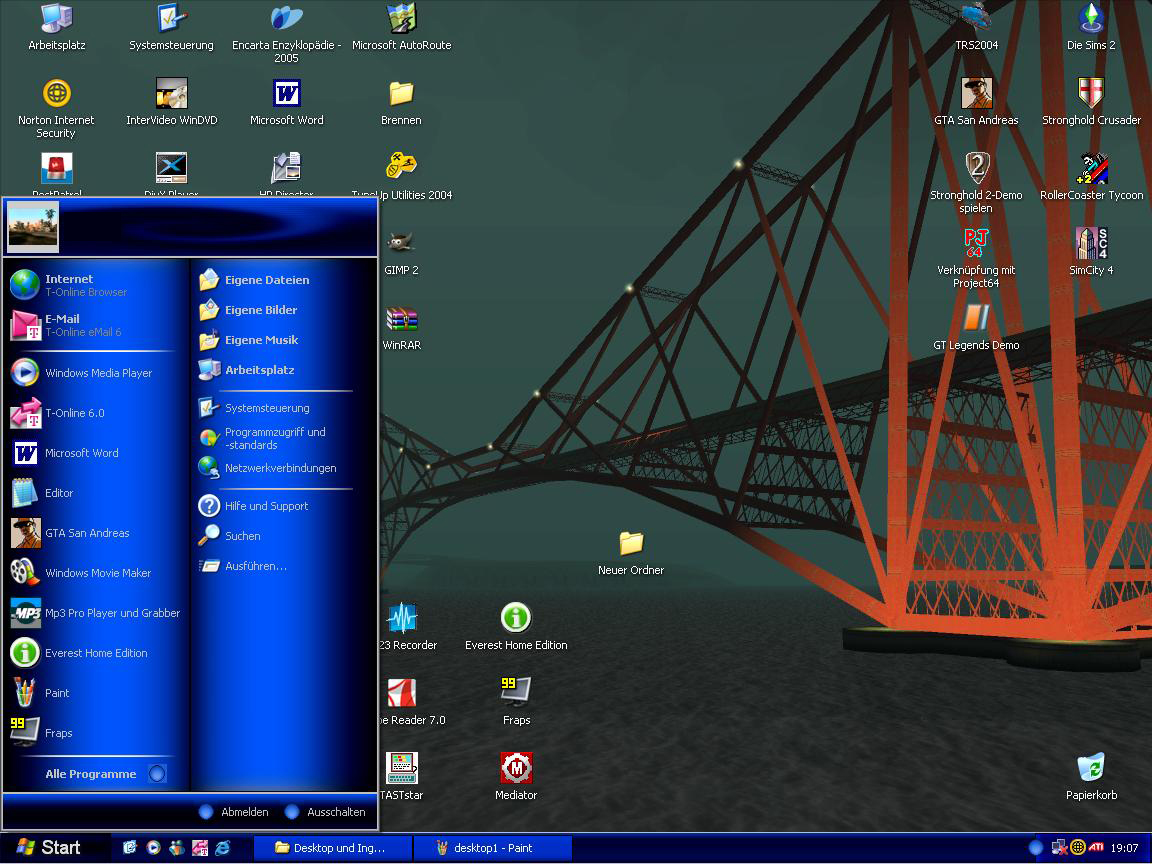Viewport: 1152px width, 864px height.
Task: Click the Ausschalten button
Action: click(x=325, y=812)
